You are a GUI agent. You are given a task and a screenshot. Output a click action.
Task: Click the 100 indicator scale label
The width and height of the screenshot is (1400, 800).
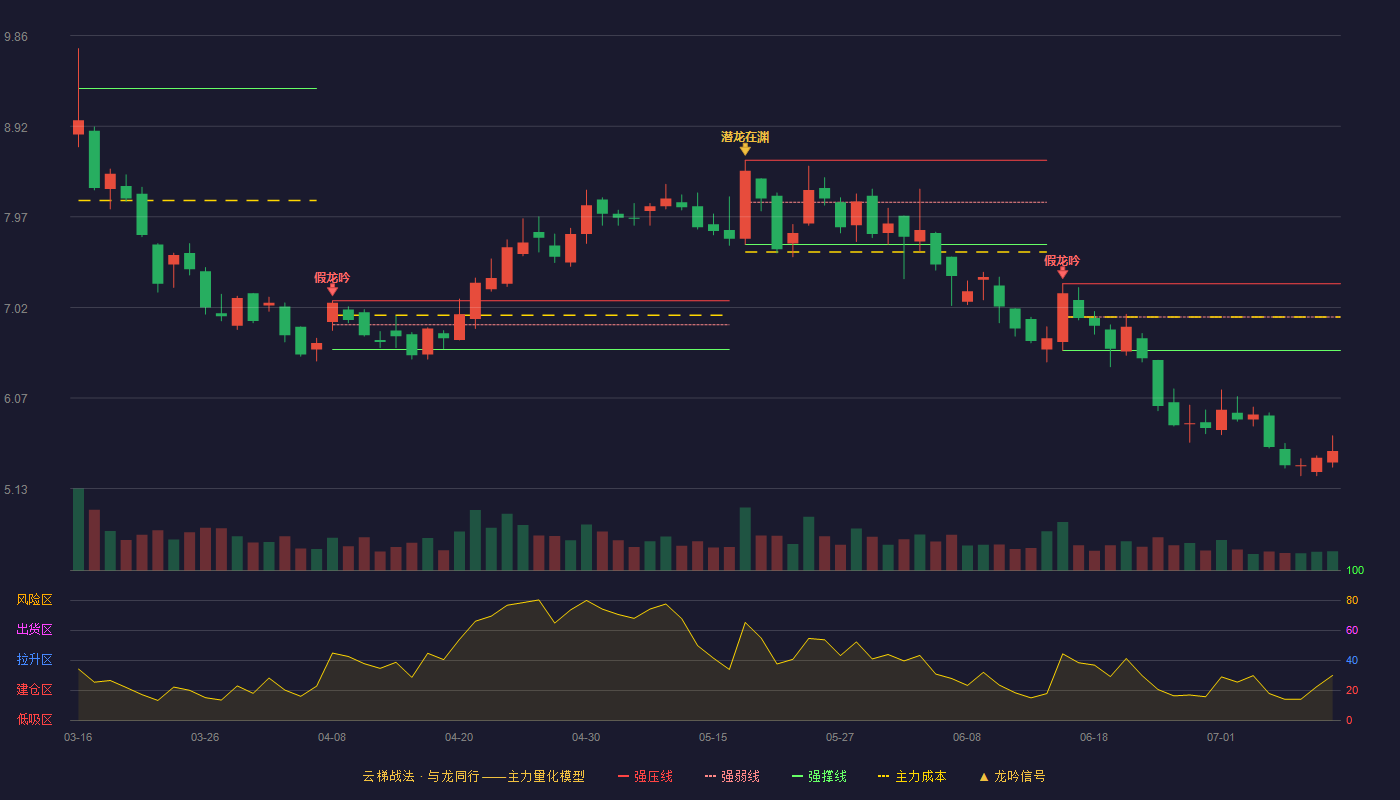click(x=1355, y=570)
